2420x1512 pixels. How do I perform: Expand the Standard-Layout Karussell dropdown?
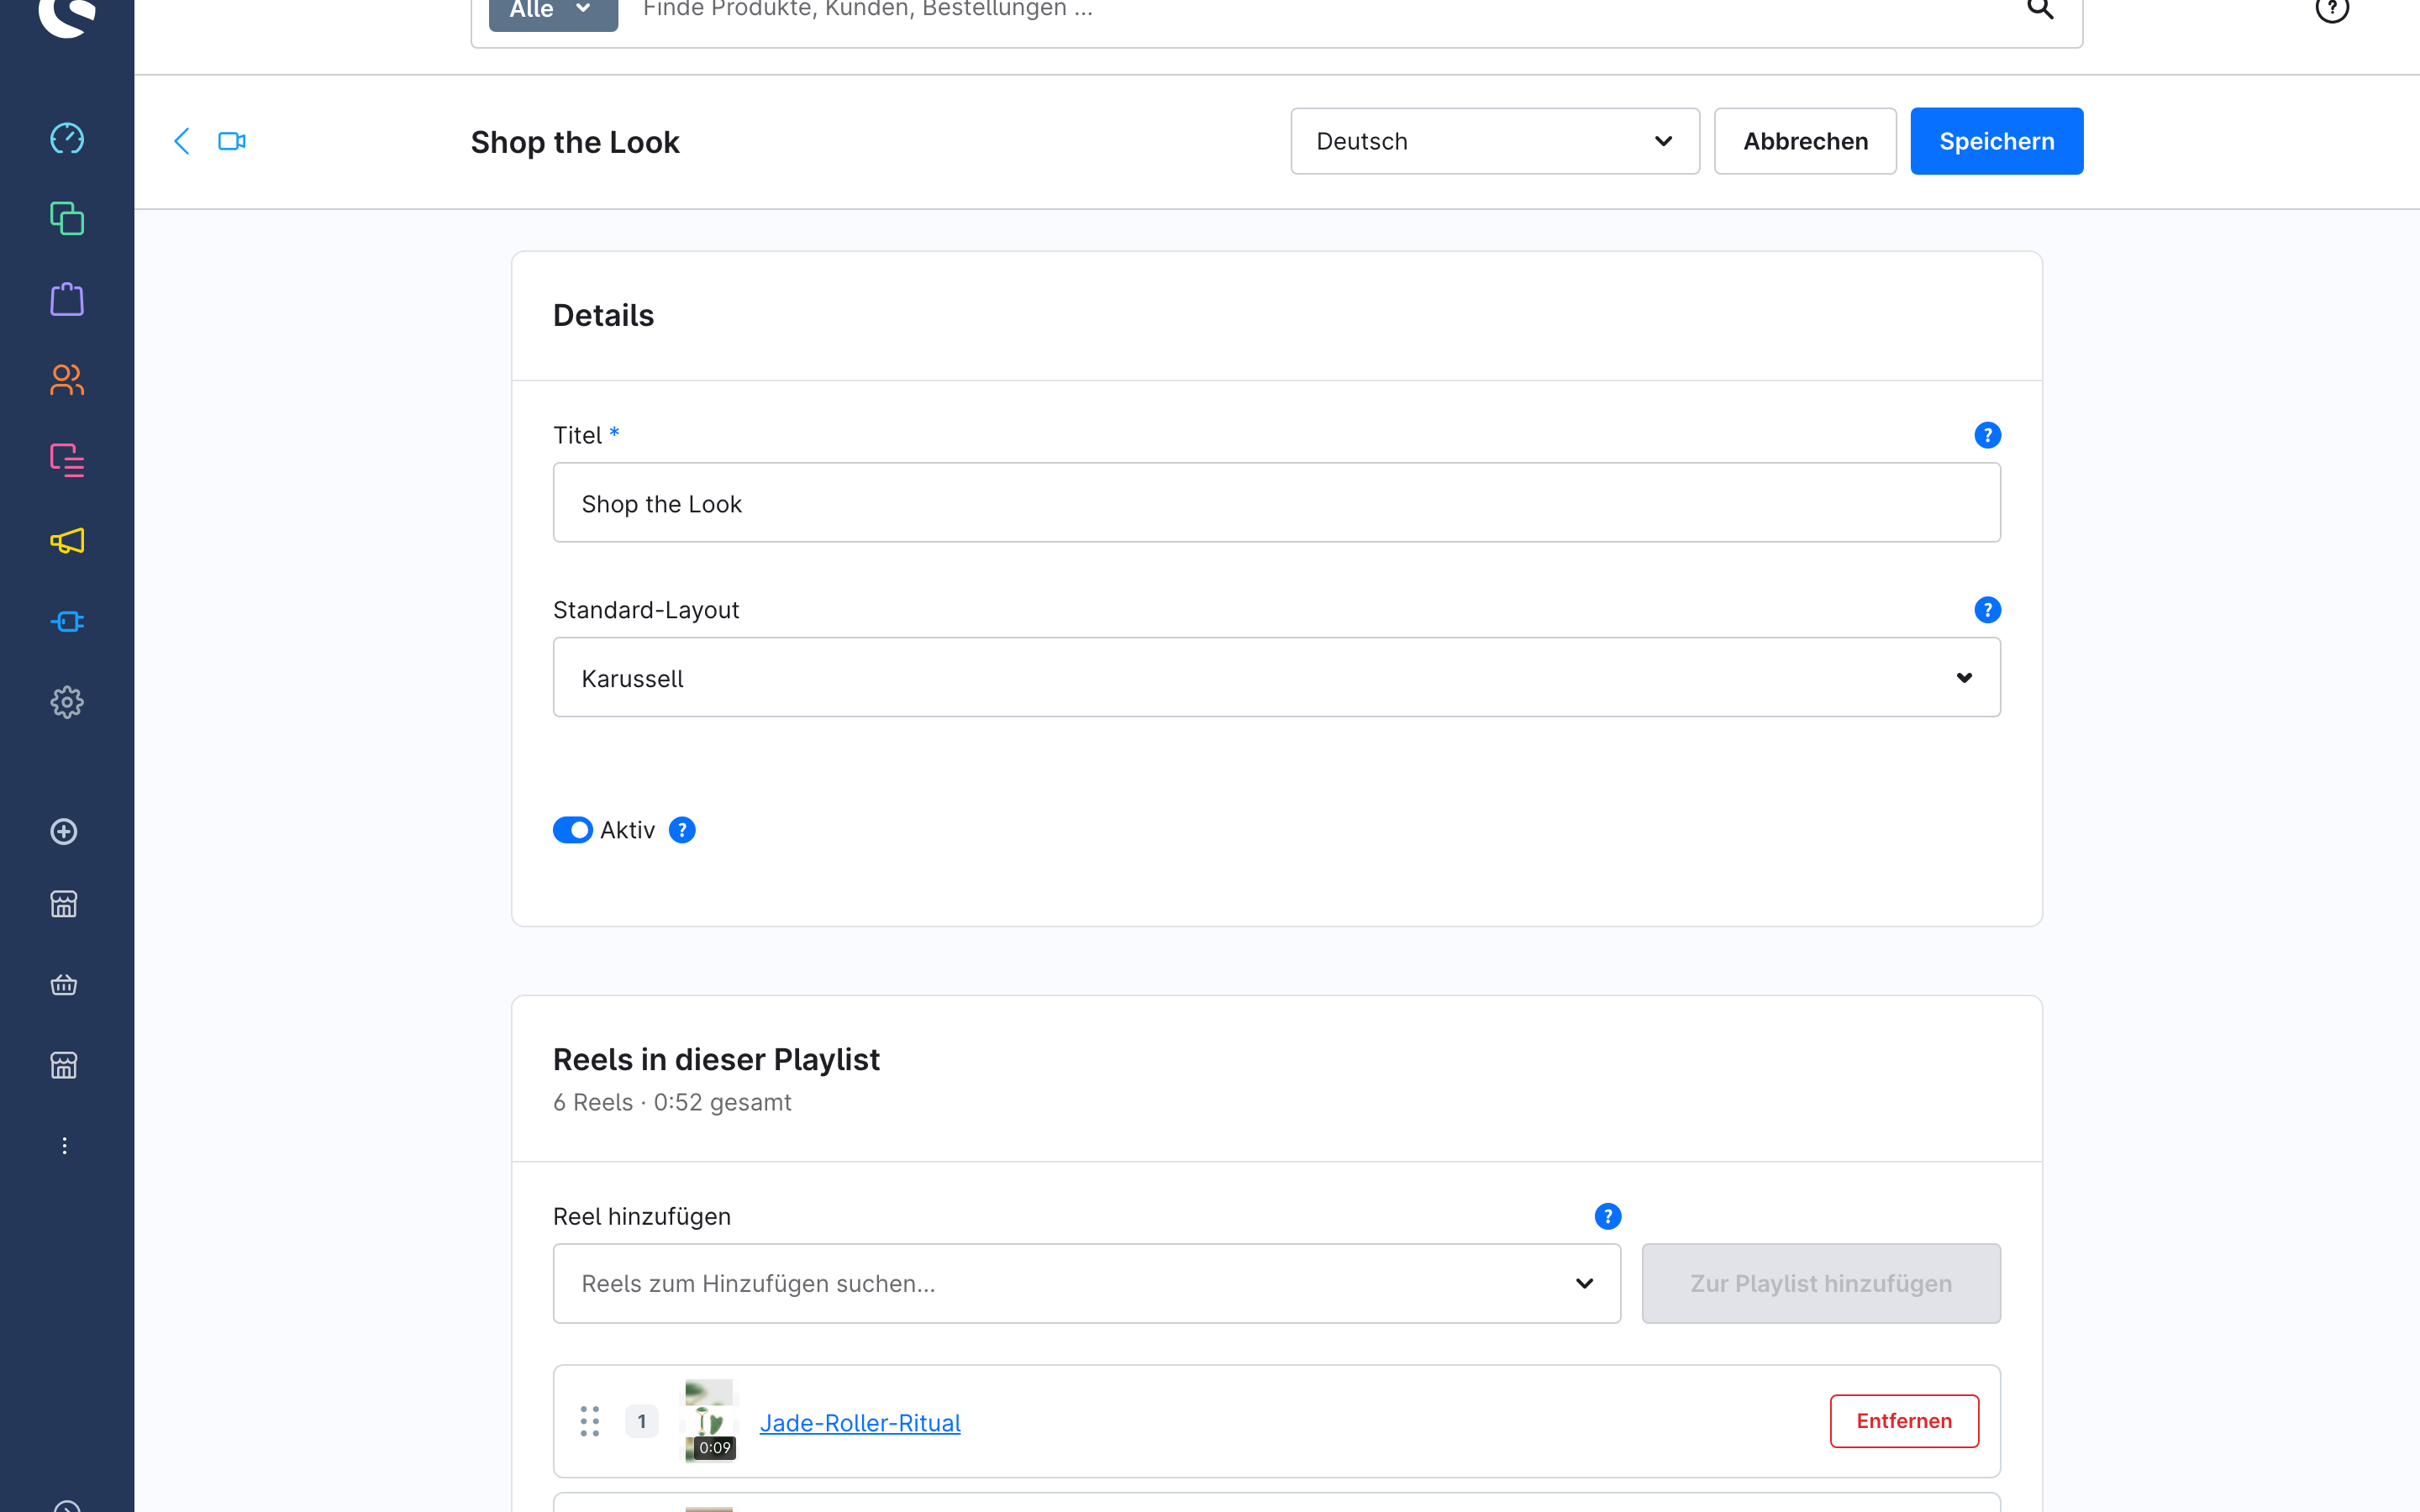click(1277, 678)
